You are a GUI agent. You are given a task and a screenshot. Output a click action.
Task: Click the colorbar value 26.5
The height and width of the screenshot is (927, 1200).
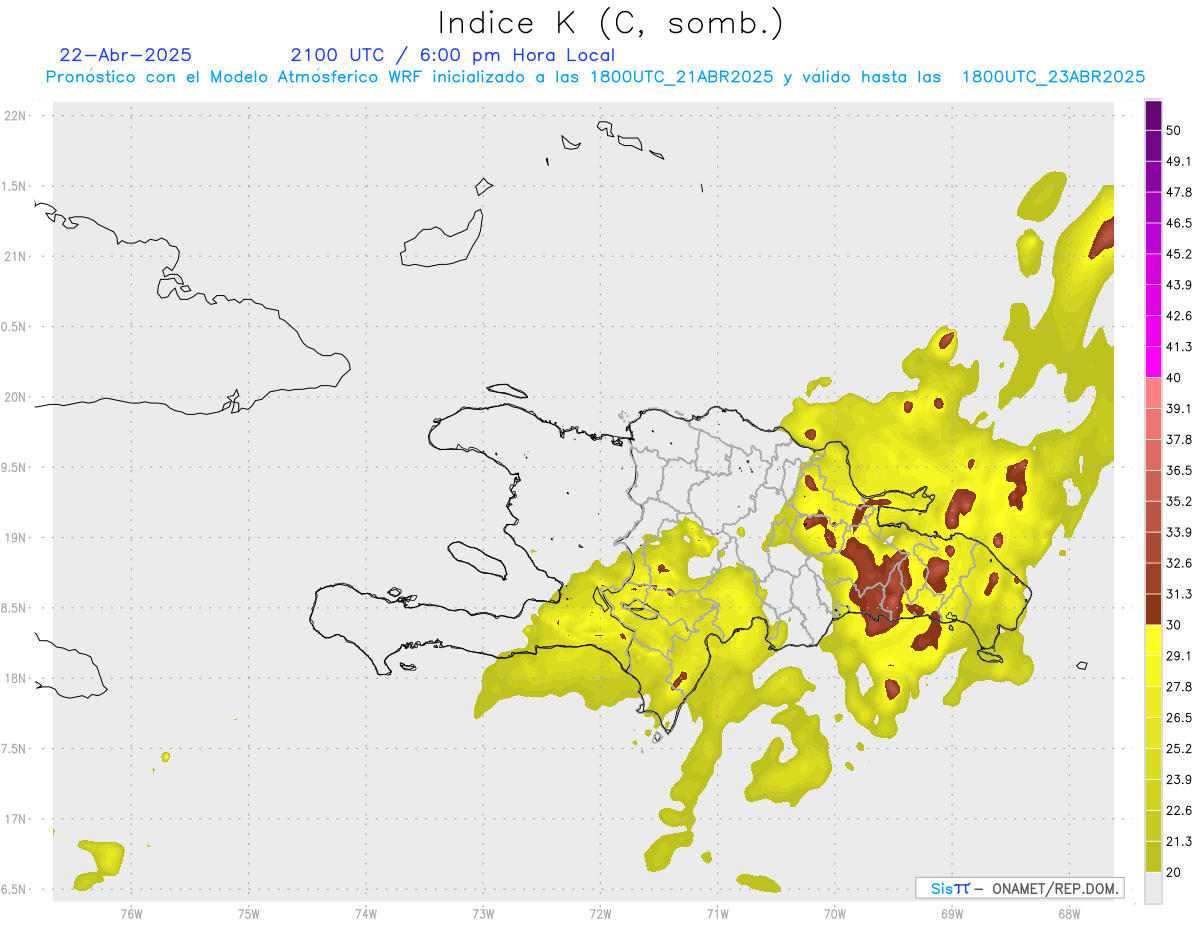[1179, 718]
